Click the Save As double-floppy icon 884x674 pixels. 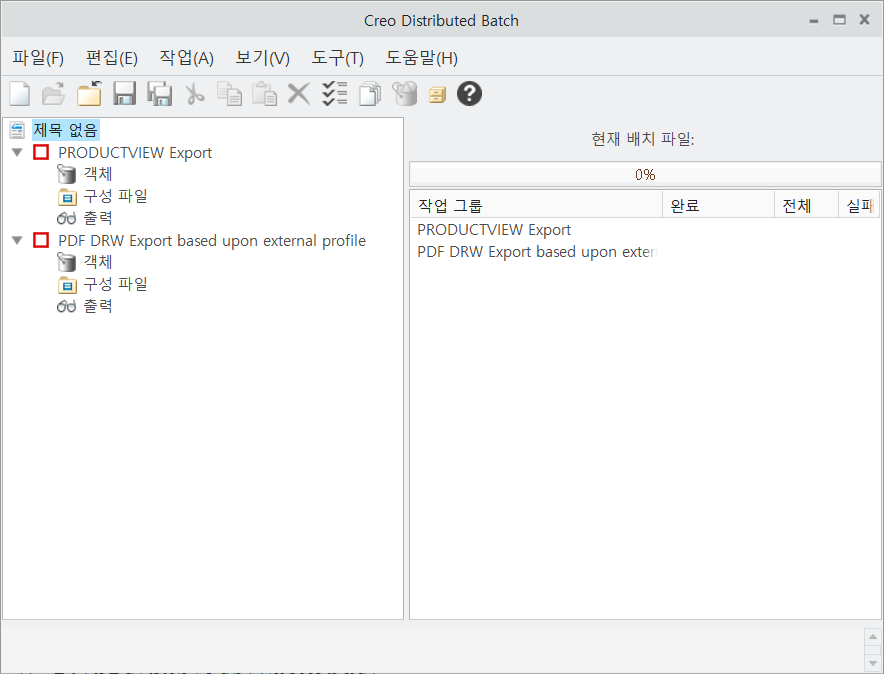(160, 94)
